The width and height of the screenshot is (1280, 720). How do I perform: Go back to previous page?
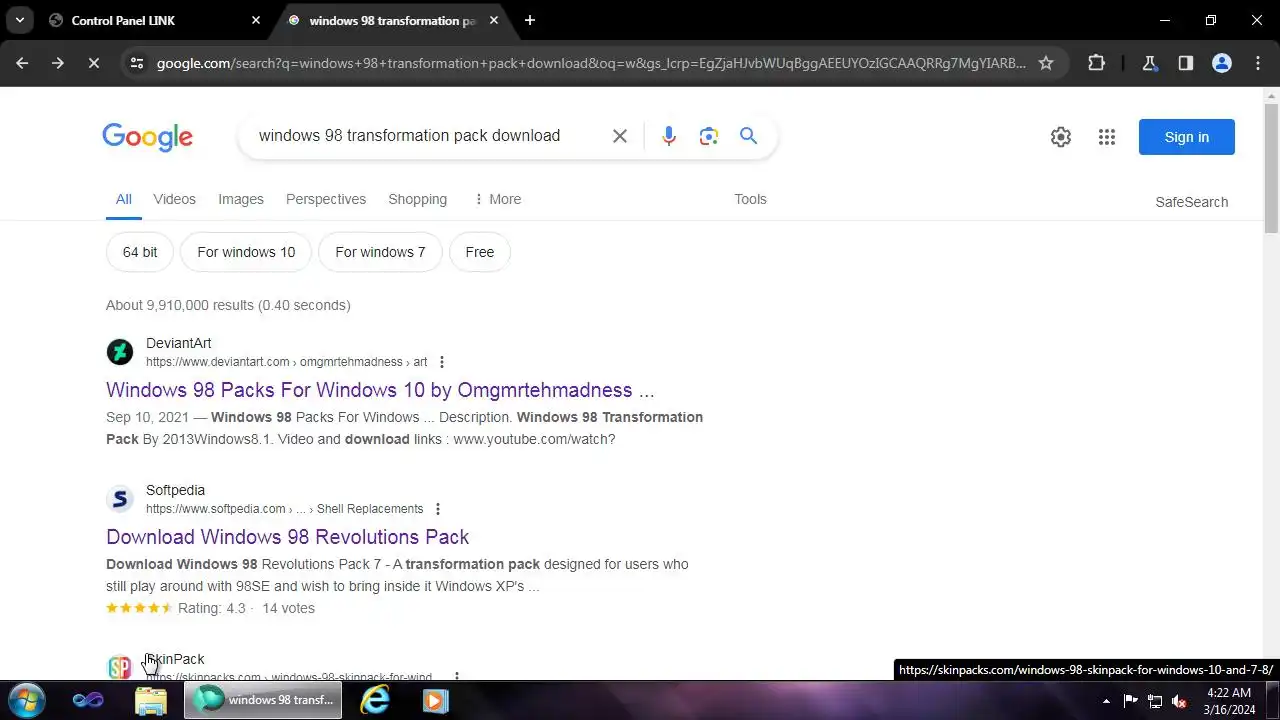(x=22, y=63)
